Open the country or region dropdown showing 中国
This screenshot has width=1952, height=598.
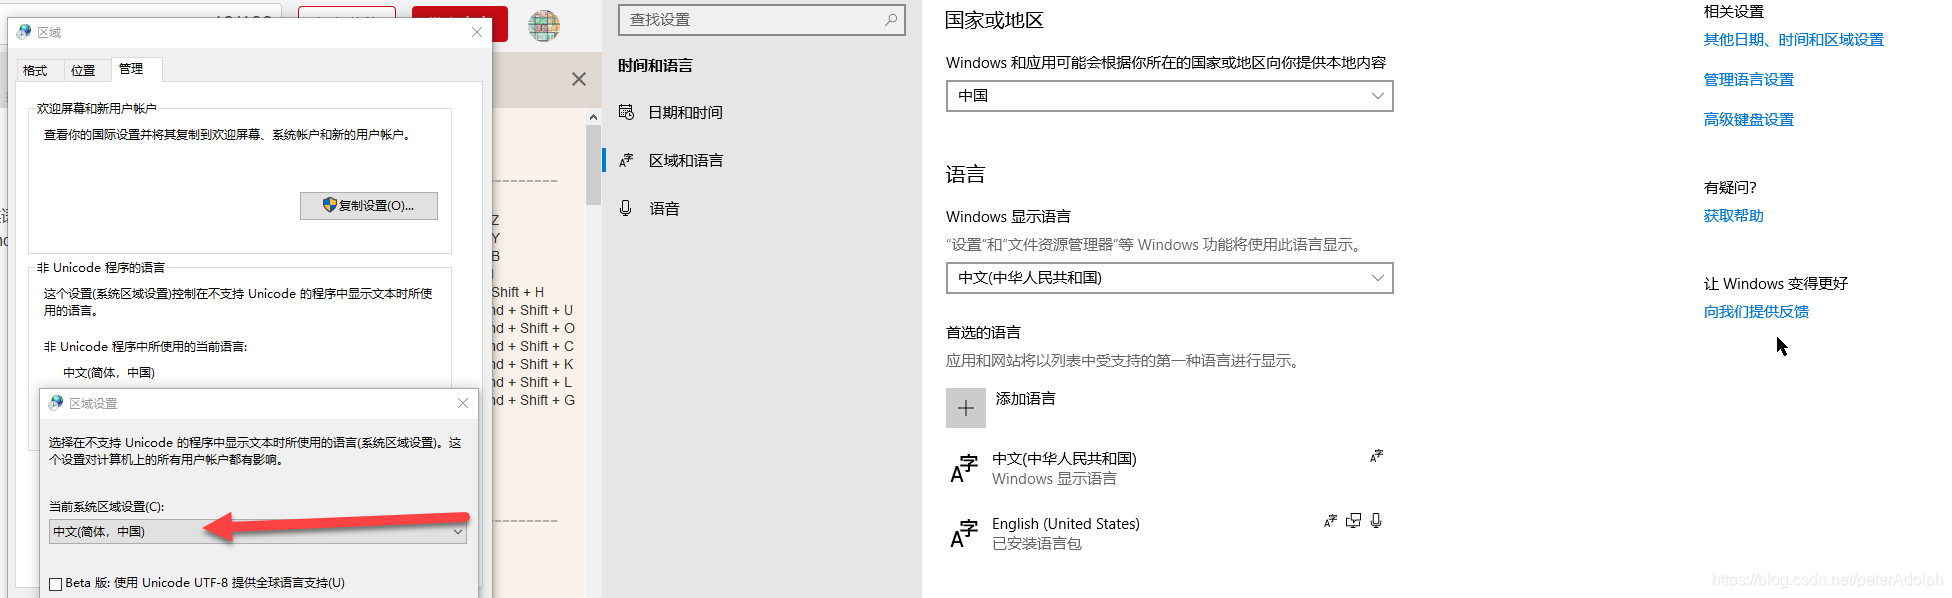(x=1170, y=96)
